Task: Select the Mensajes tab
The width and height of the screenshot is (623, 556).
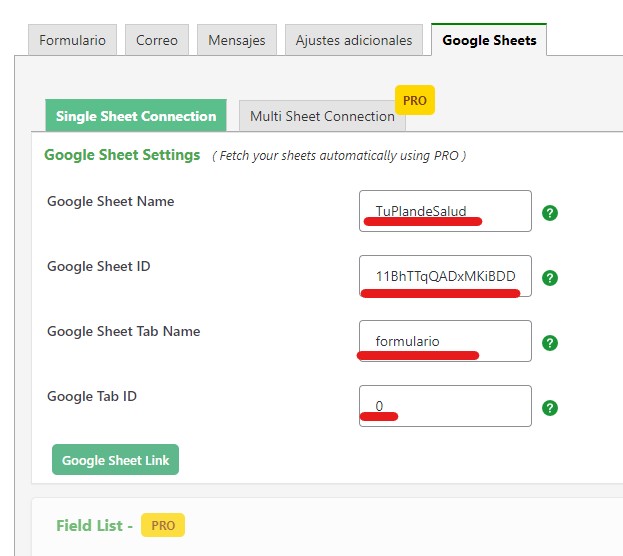Action: tap(237, 40)
